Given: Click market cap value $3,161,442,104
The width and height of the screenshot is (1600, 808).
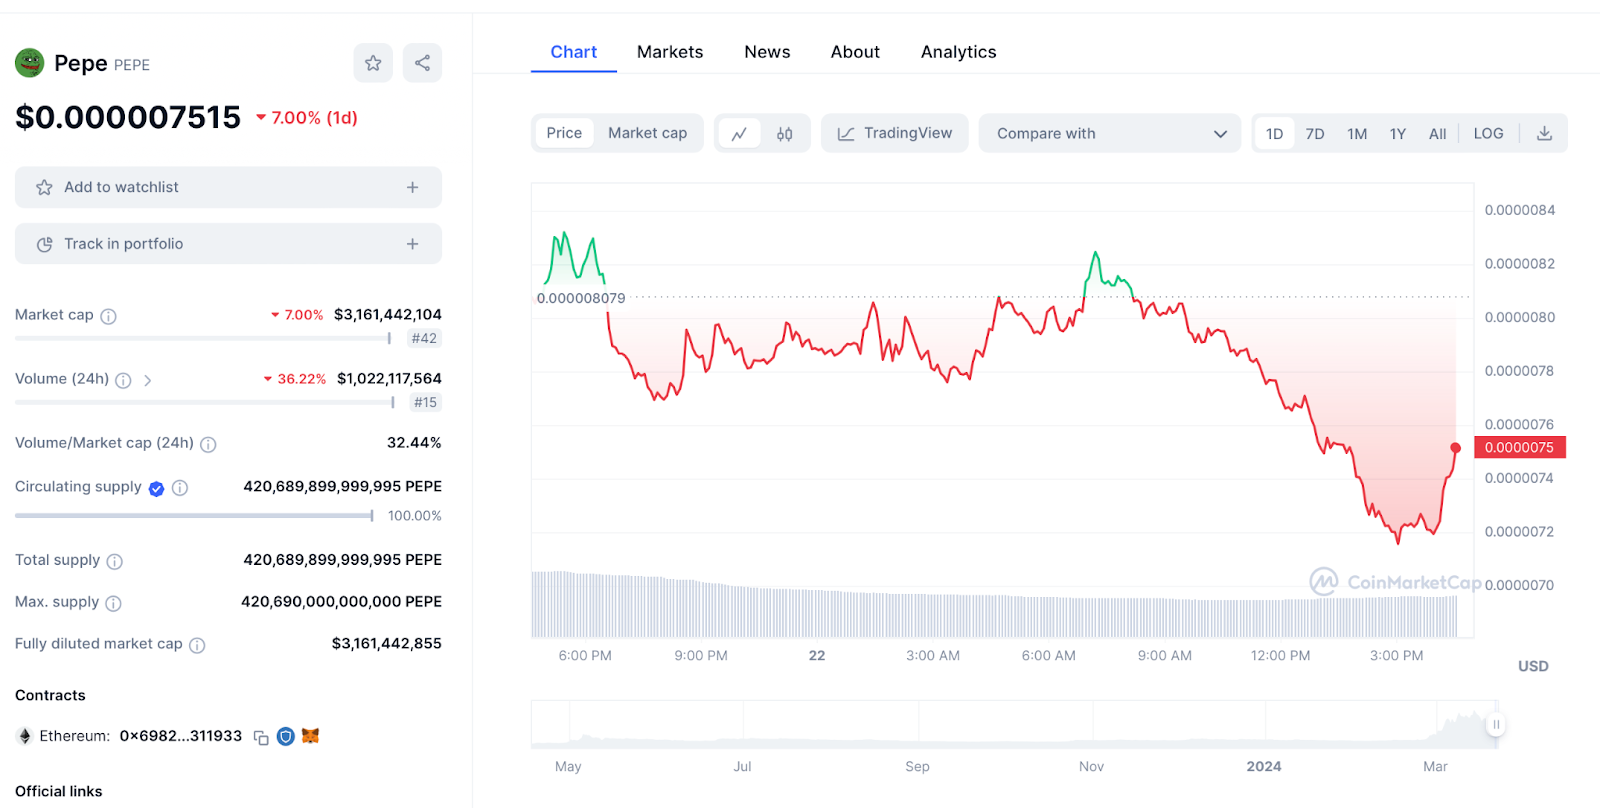Looking at the screenshot, I should coord(388,314).
